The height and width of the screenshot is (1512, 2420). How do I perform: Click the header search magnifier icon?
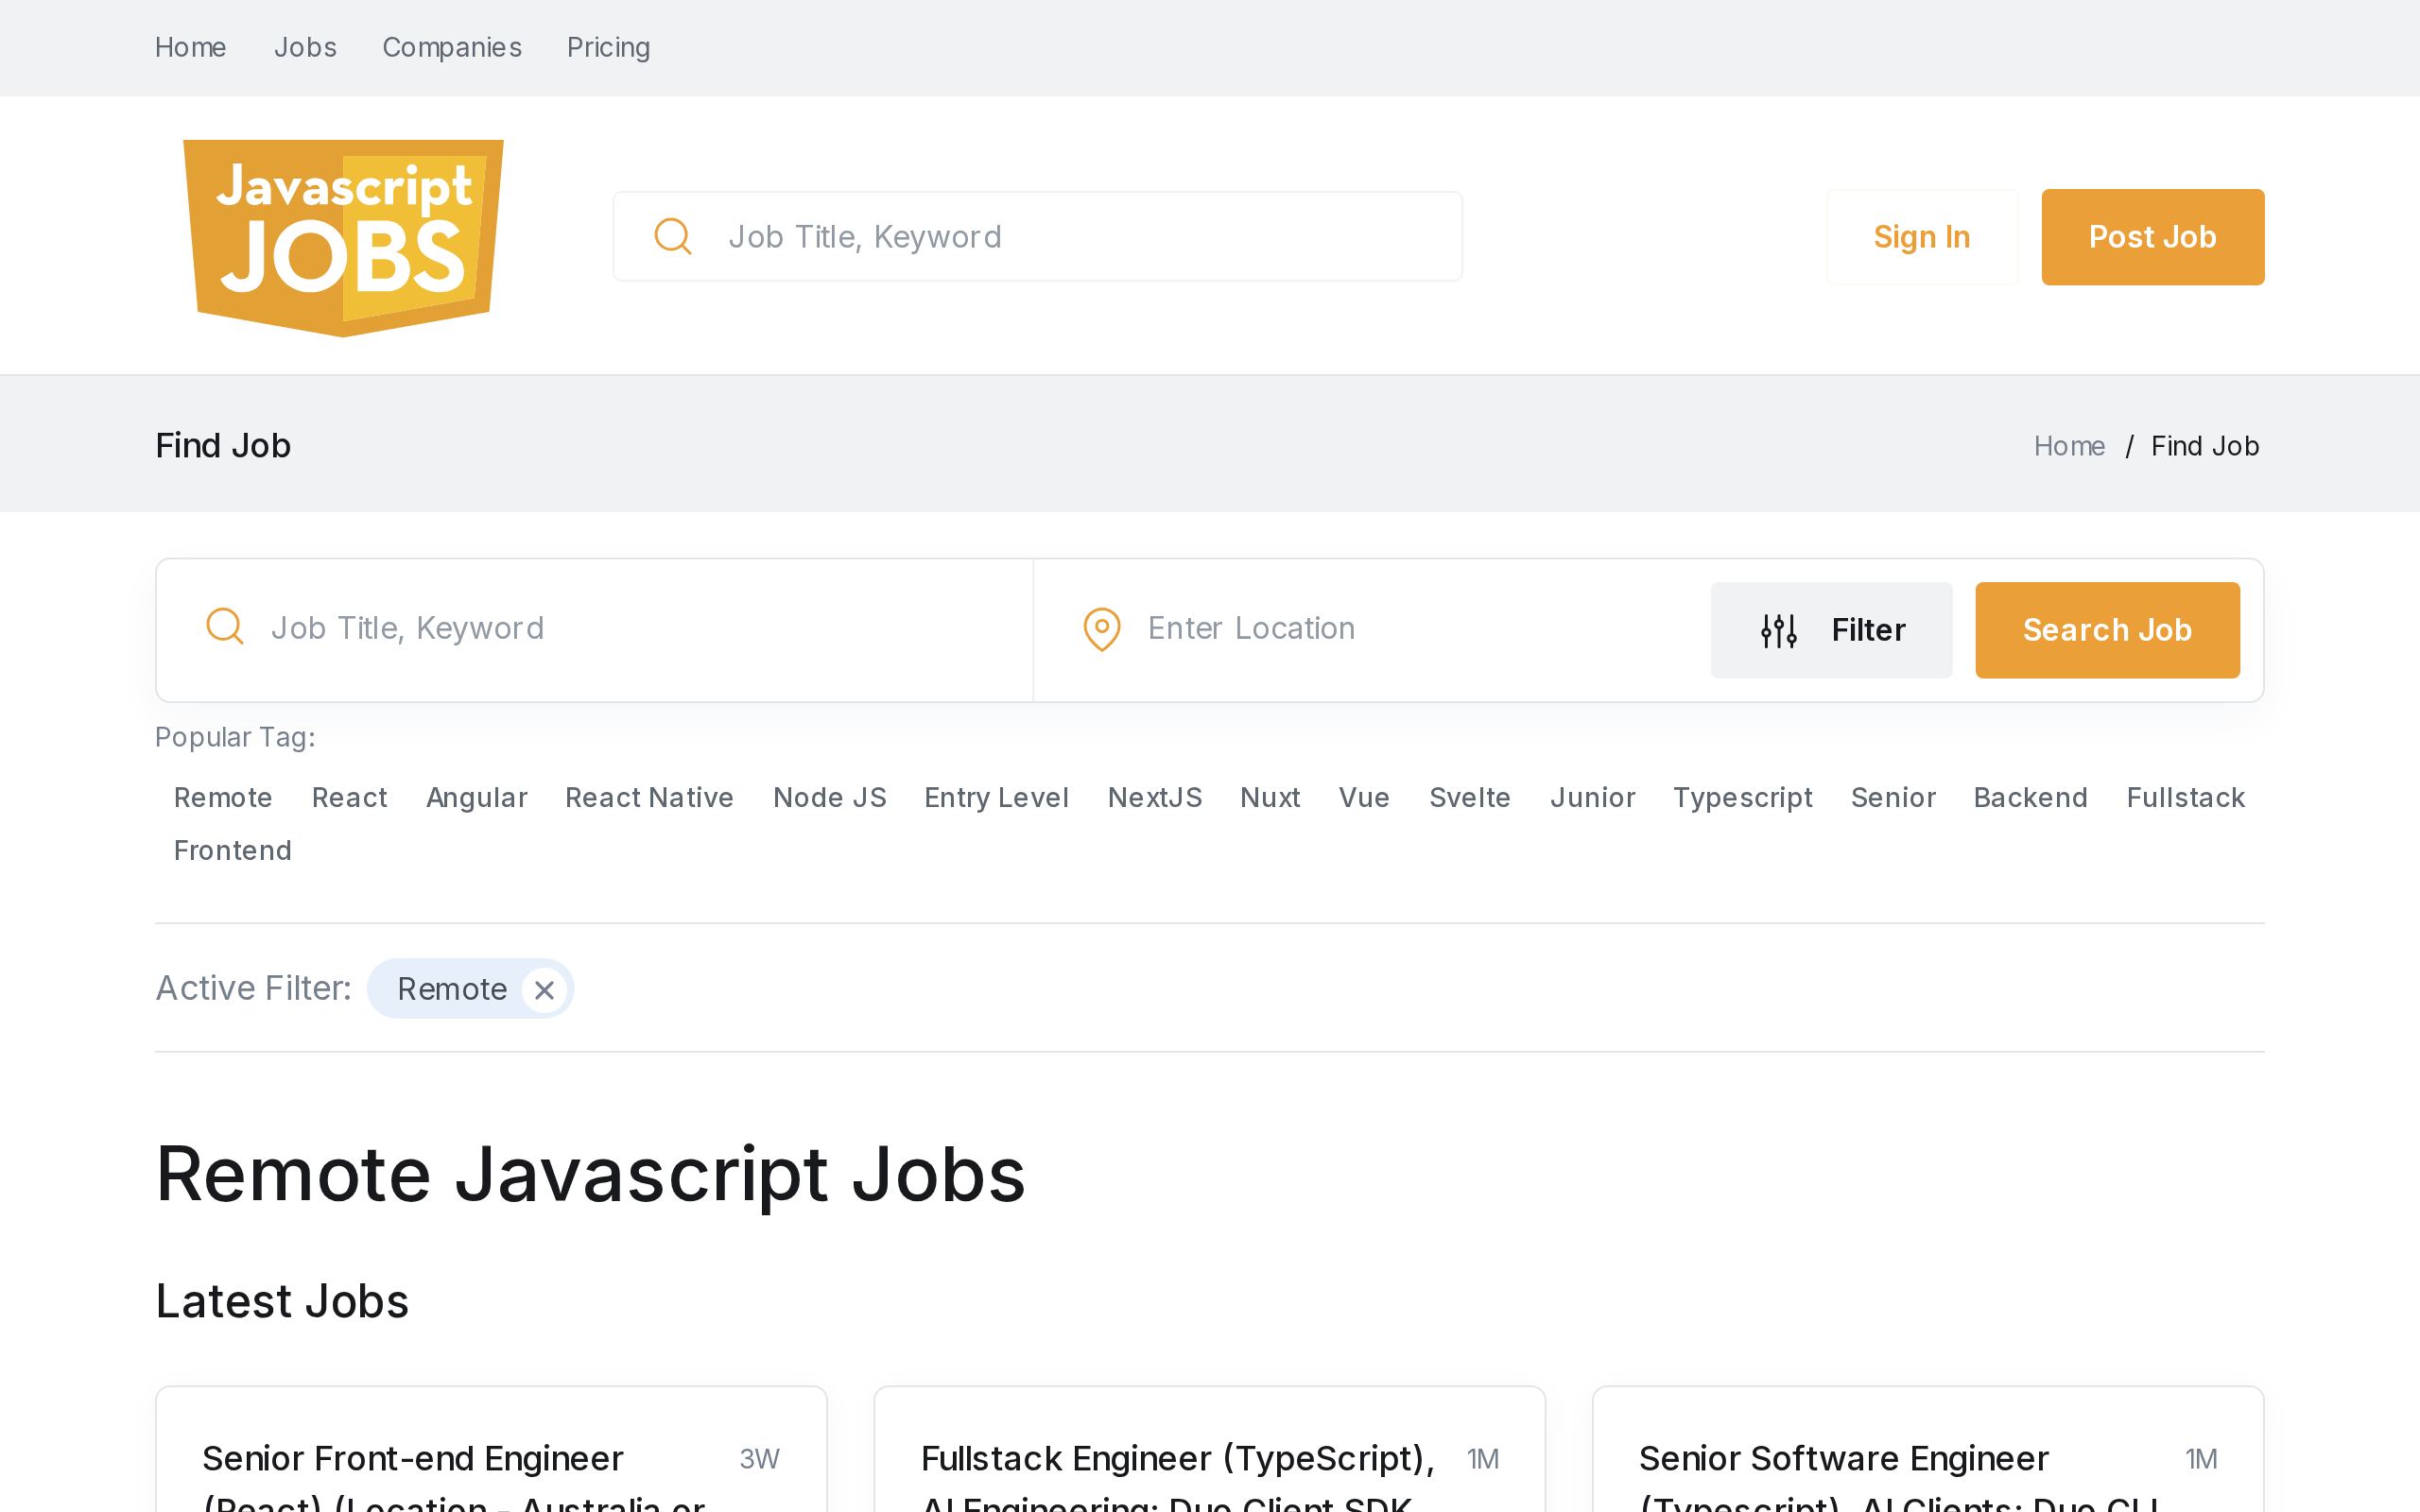(x=673, y=237)
